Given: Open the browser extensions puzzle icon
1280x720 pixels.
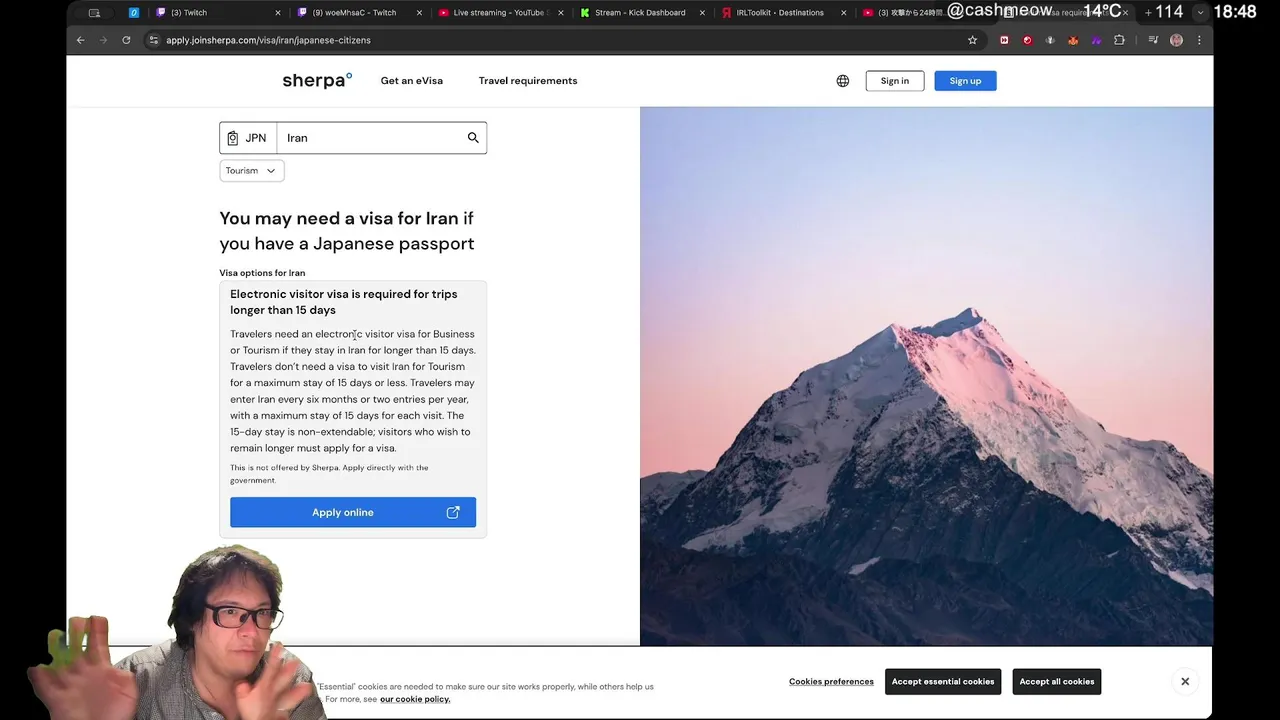Looking at the screenshot, I should [1119, 40].
